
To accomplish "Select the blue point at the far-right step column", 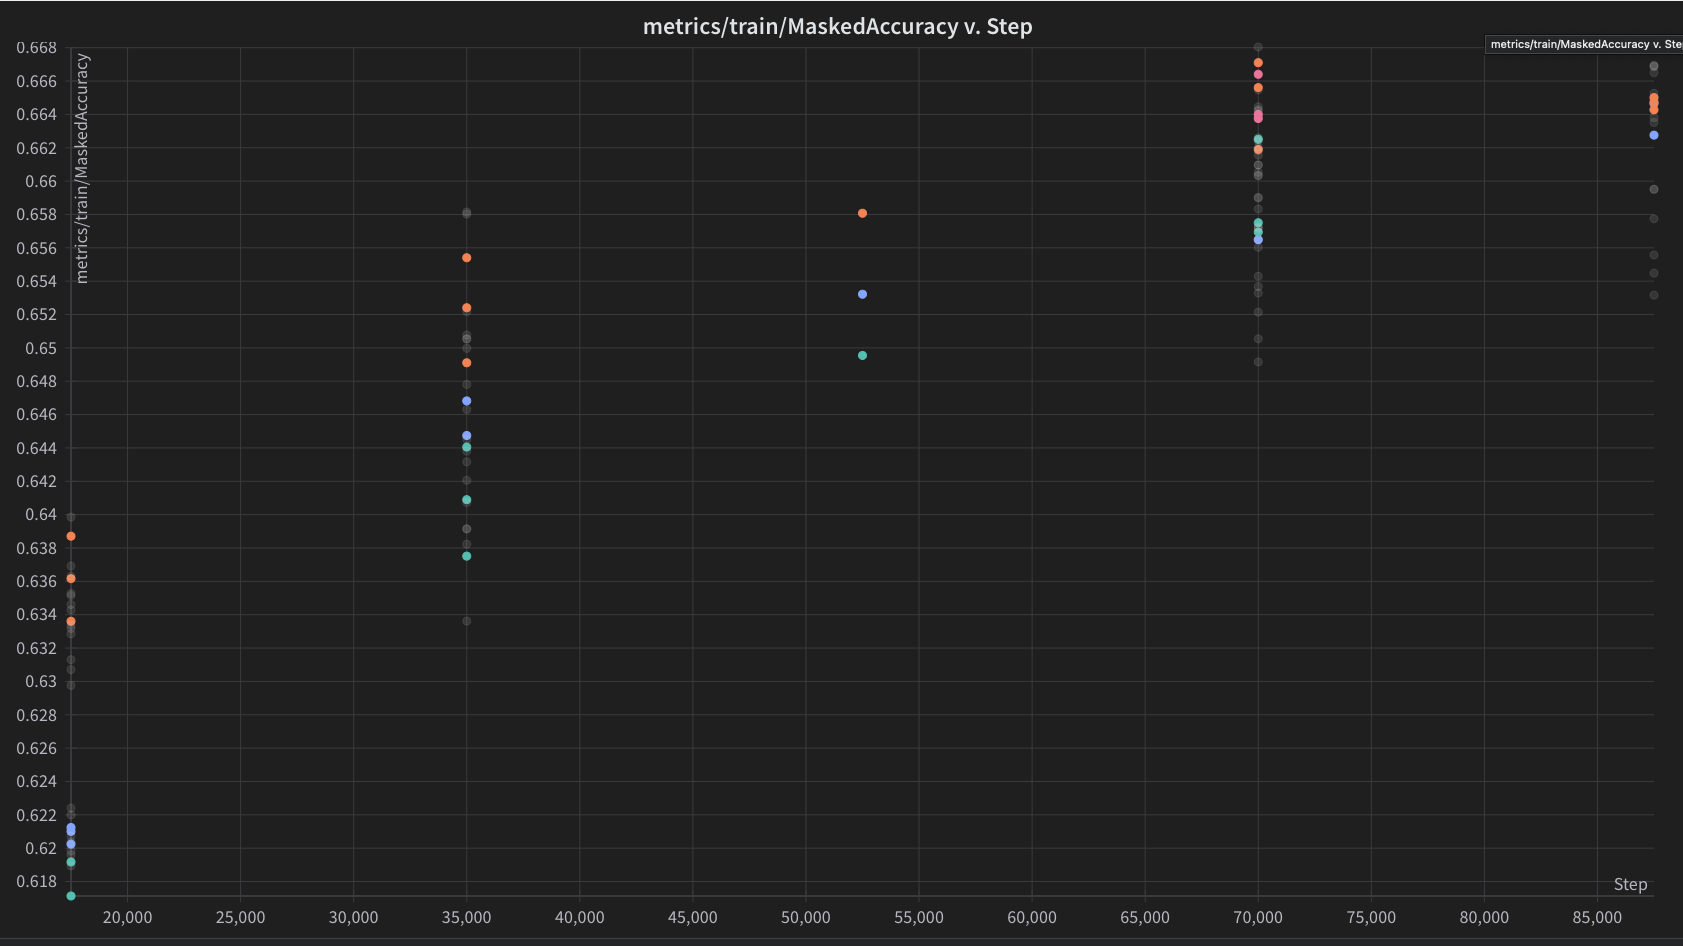I will pos(1654,135).
